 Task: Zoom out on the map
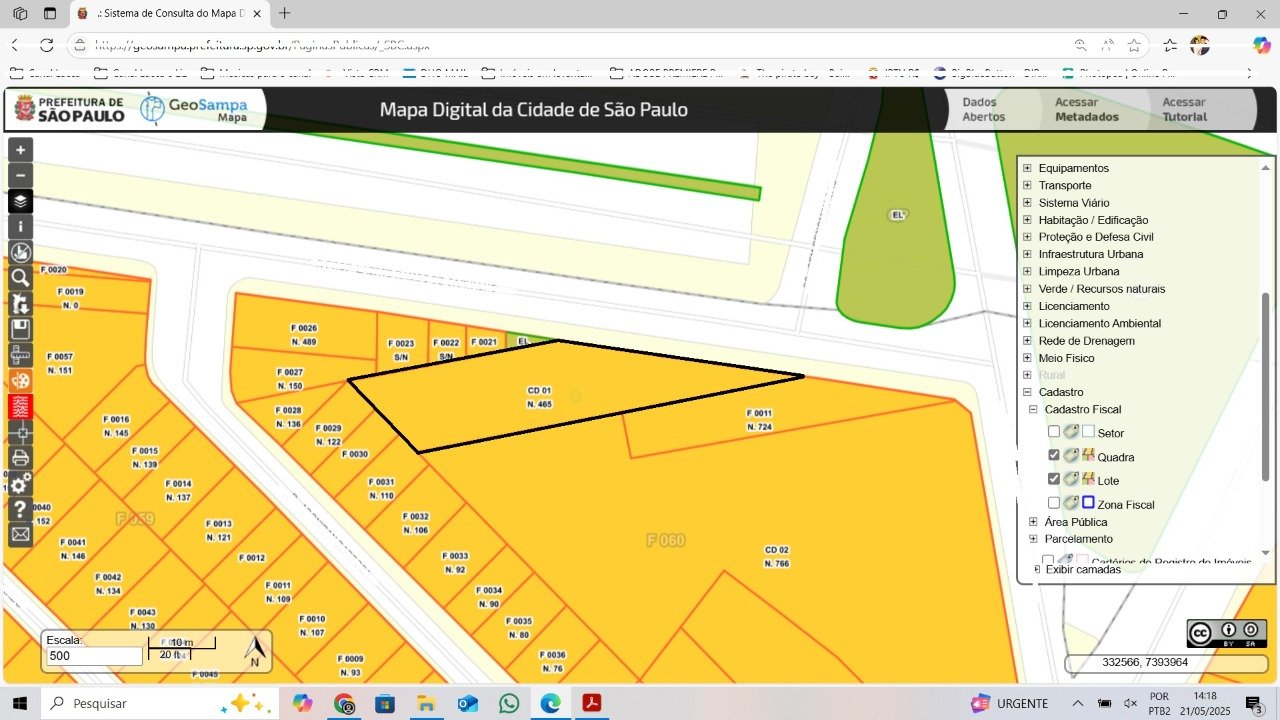(x=20, y=175)
